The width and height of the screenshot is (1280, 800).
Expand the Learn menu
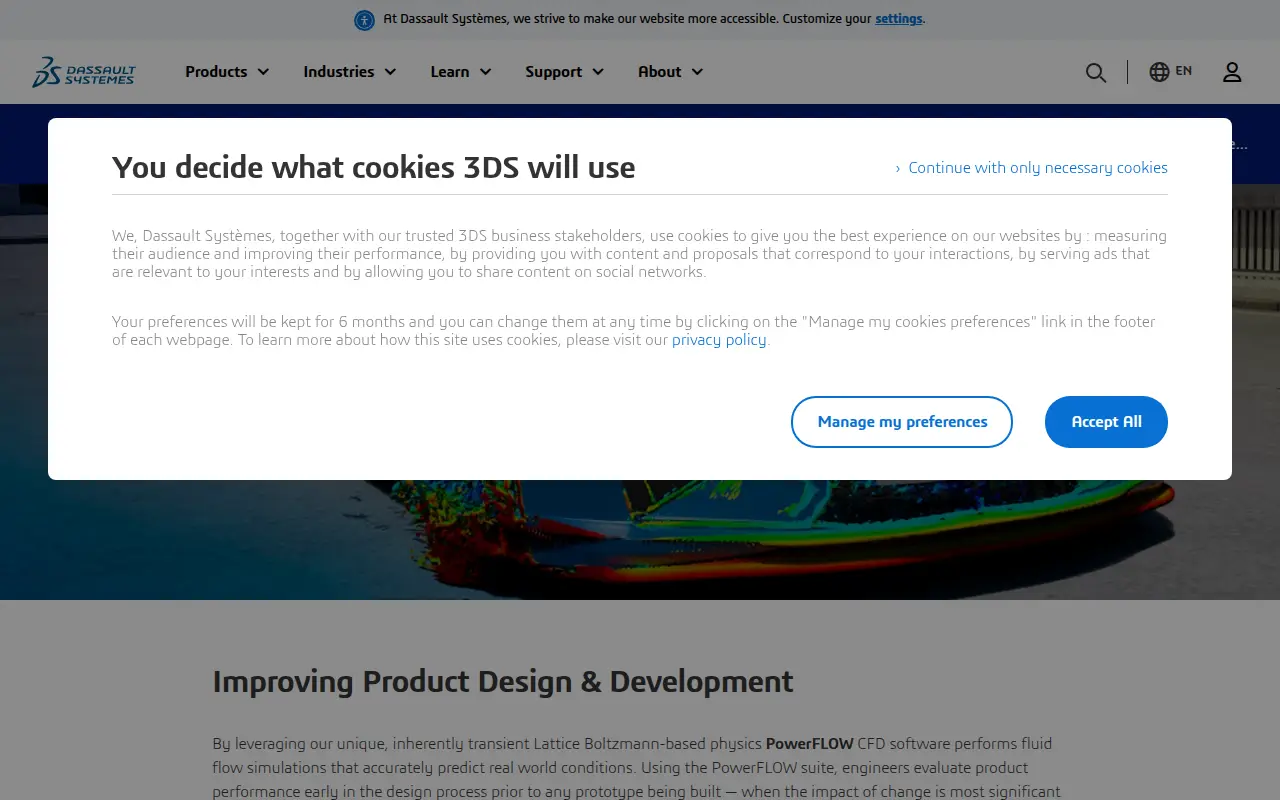pyautogui.click(x=461, y=72)
